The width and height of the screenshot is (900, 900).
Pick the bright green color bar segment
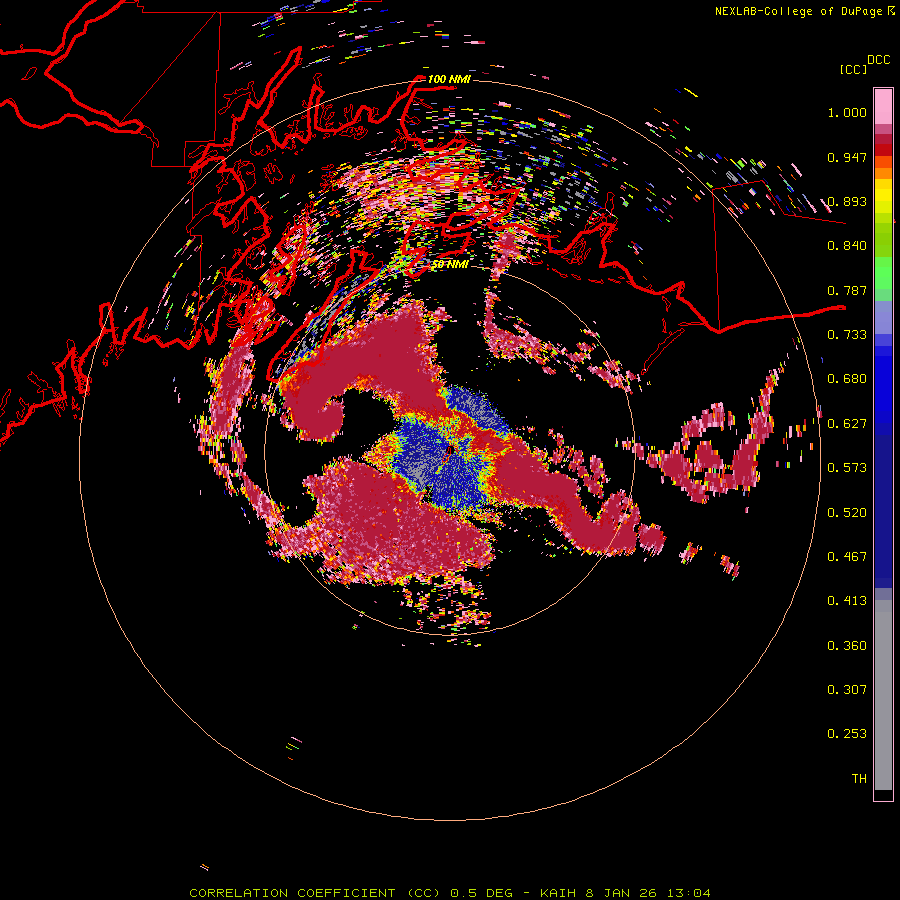pos(883,273)
